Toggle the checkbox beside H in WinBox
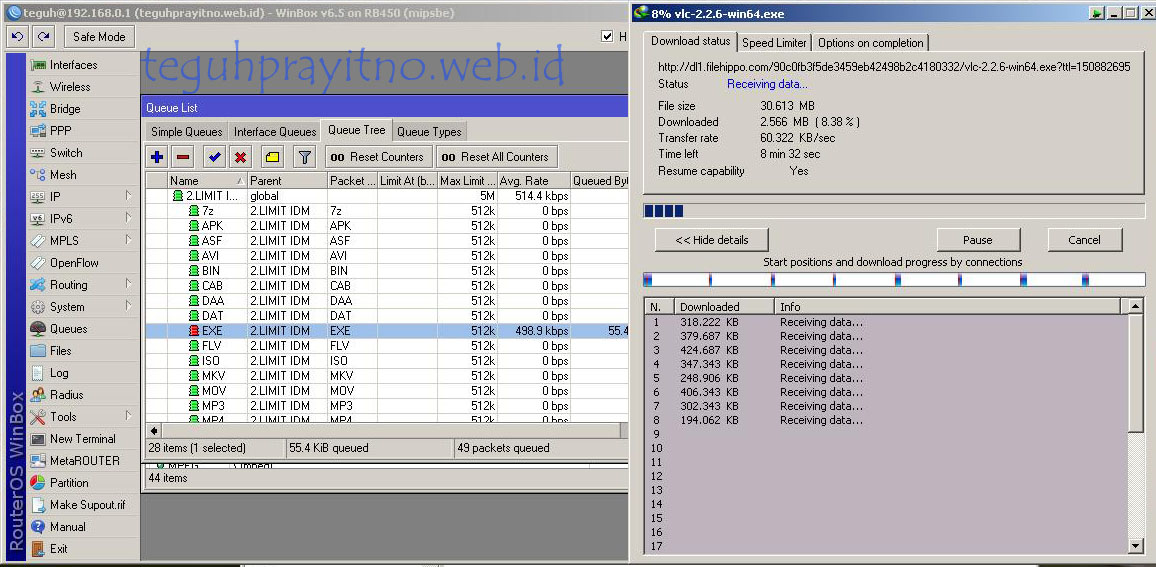1156x567 pixels. tap(607, 36)
